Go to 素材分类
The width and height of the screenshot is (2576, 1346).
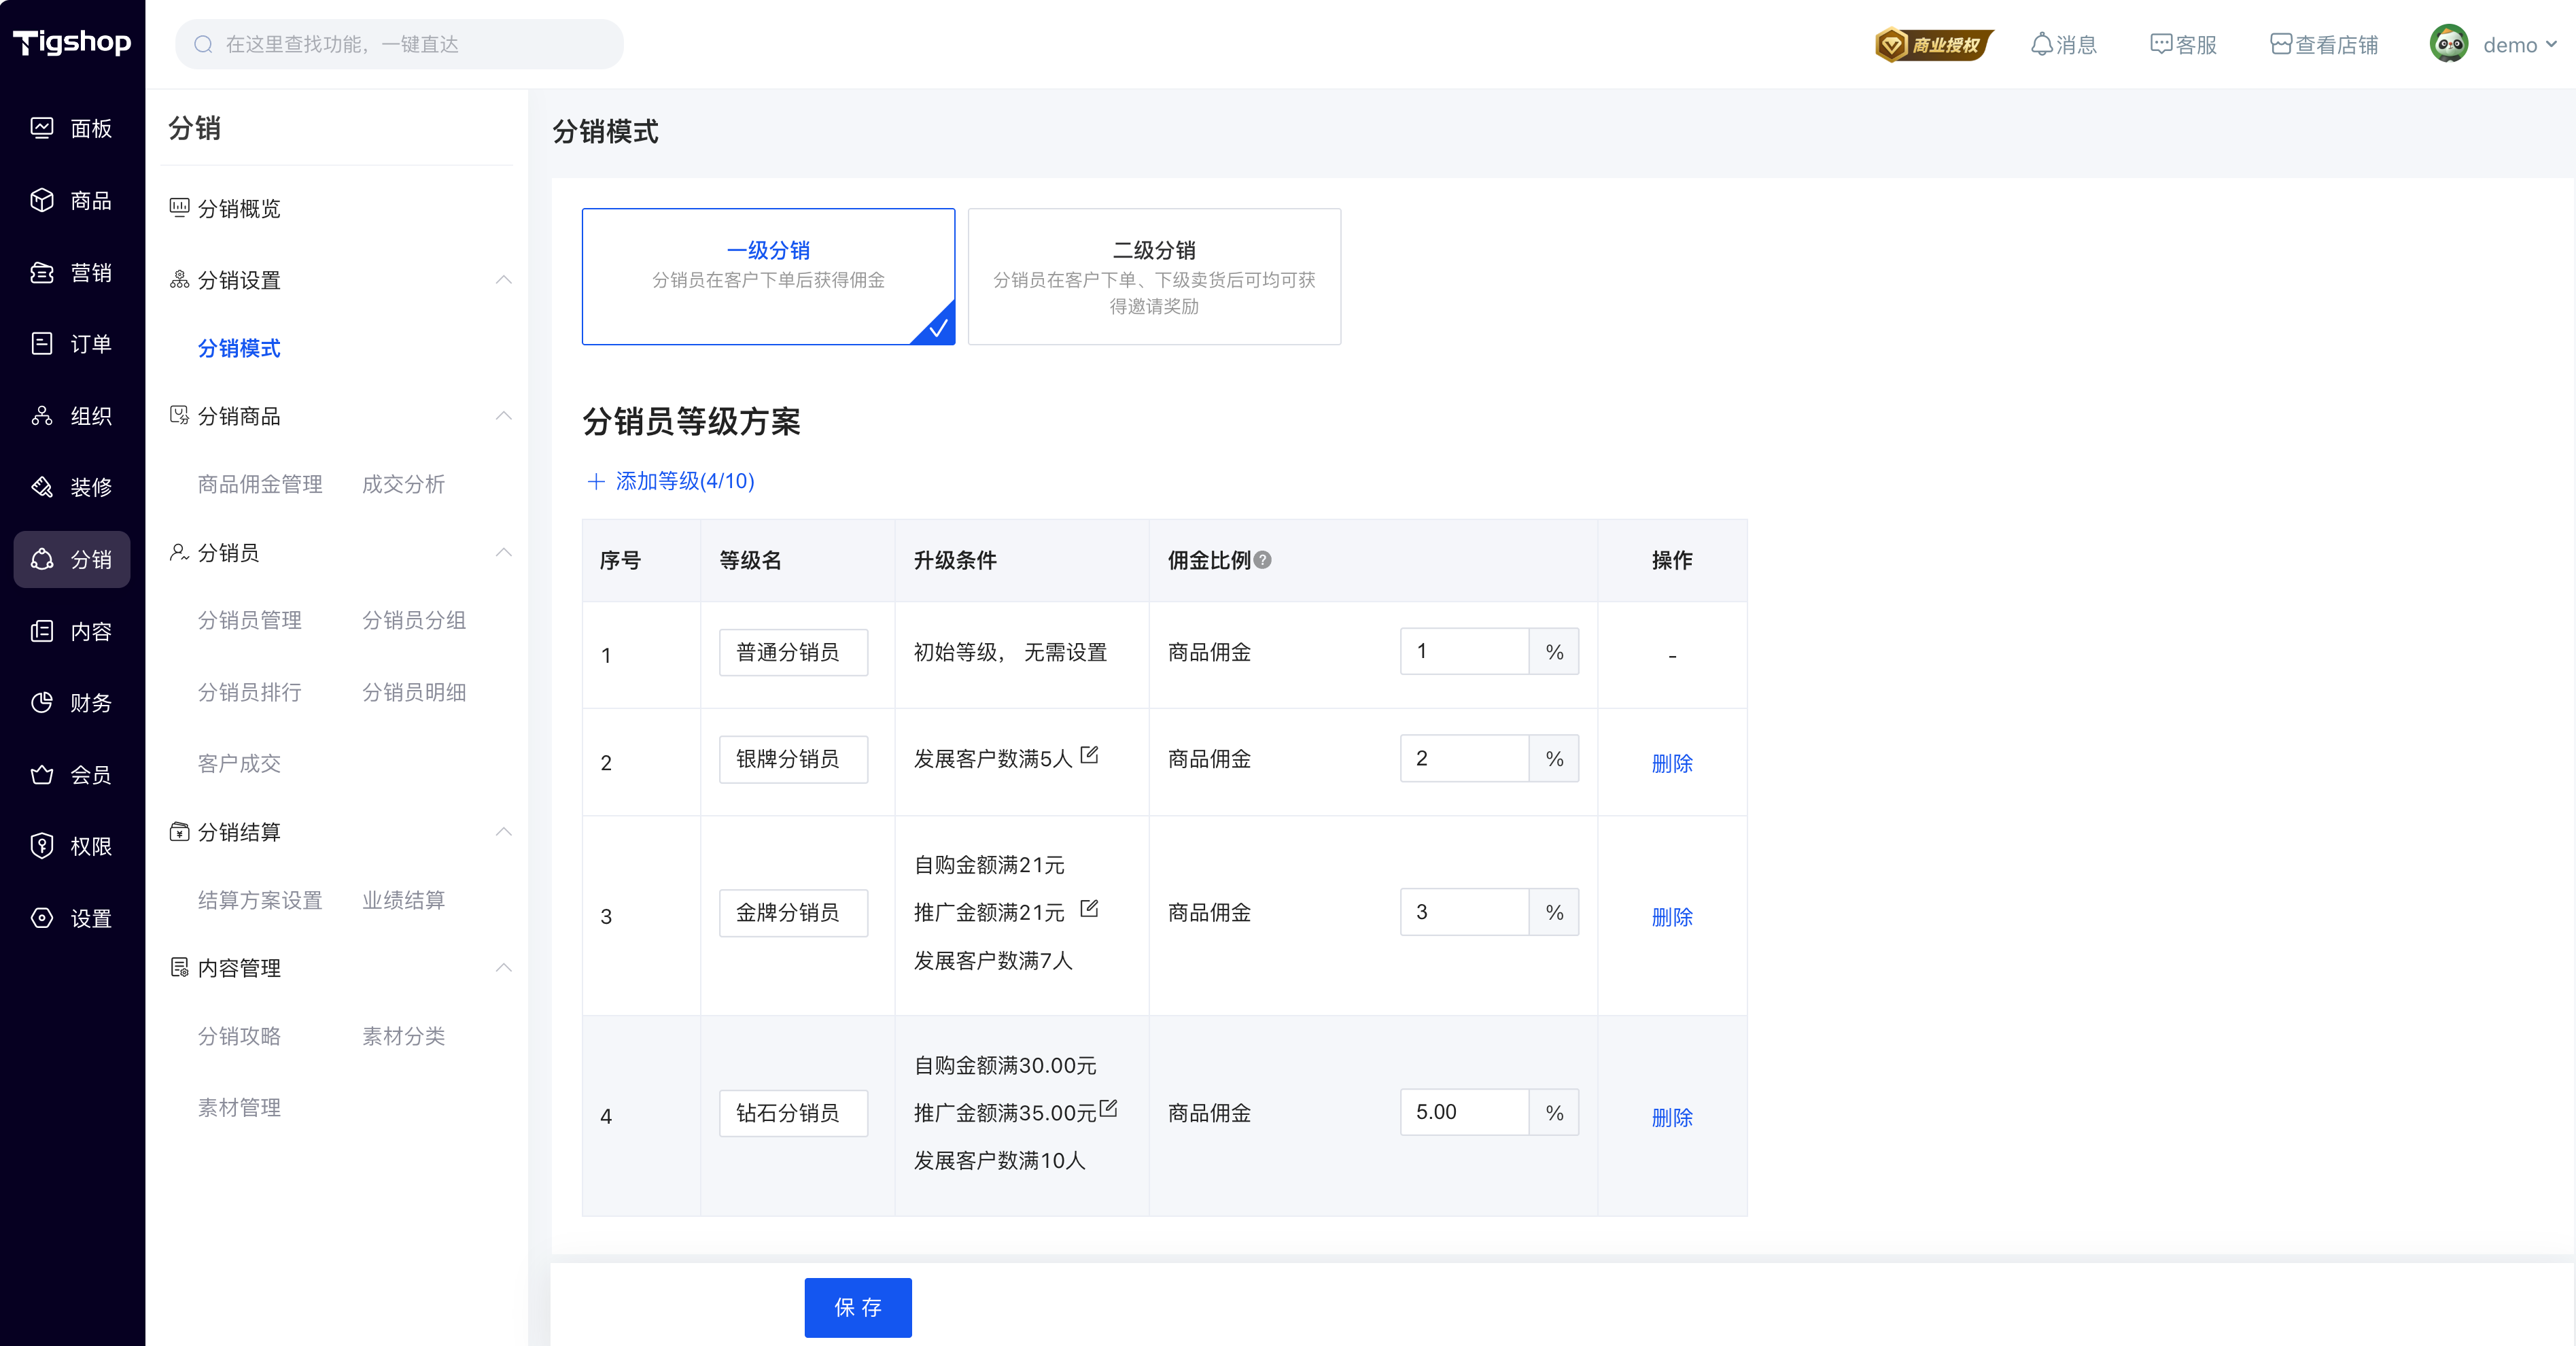pos(403,1036)
